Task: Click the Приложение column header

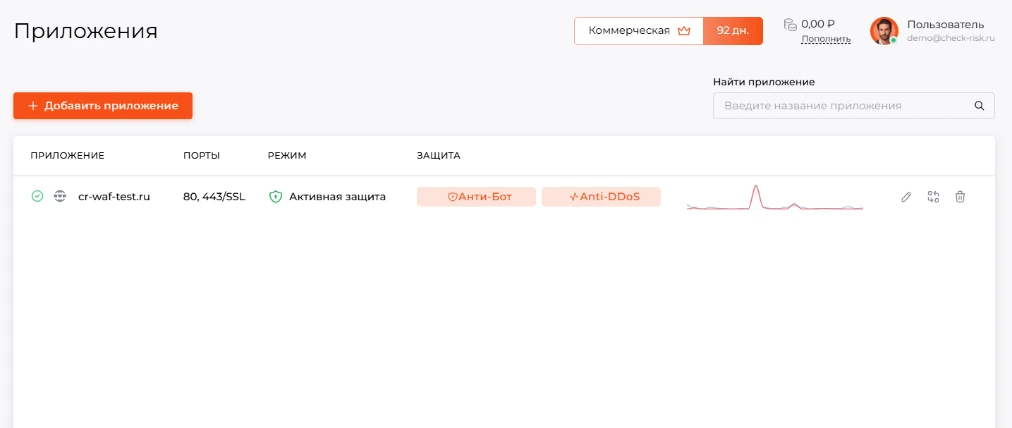Action: [x=67, y=156]
